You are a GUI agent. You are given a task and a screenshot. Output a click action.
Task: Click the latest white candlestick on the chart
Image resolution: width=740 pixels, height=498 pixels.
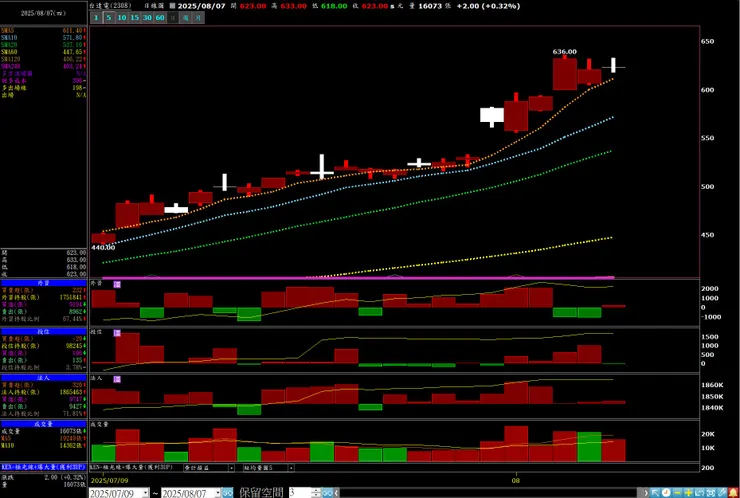614,65
